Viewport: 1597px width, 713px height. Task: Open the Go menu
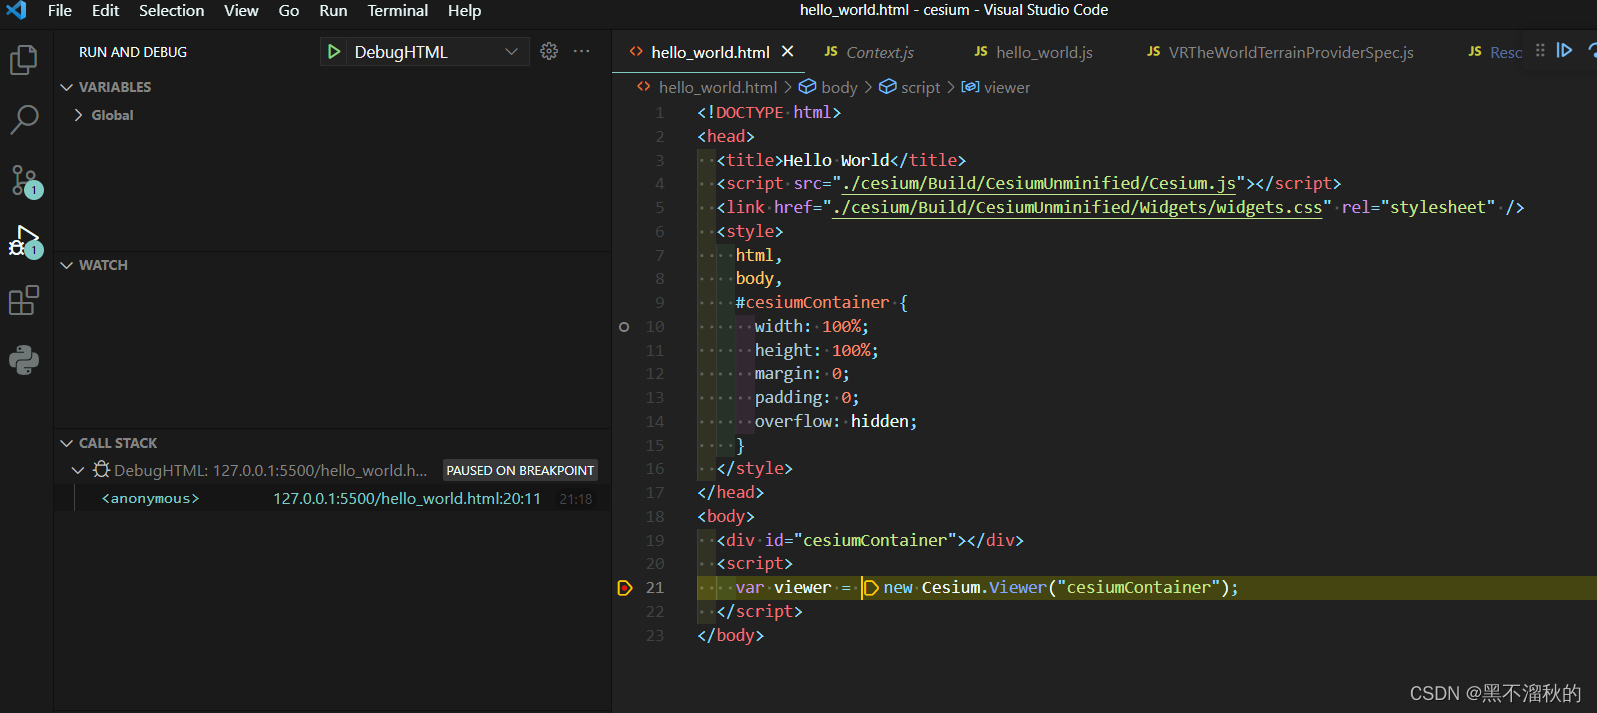pyautogui.click(x=289, y=11)
